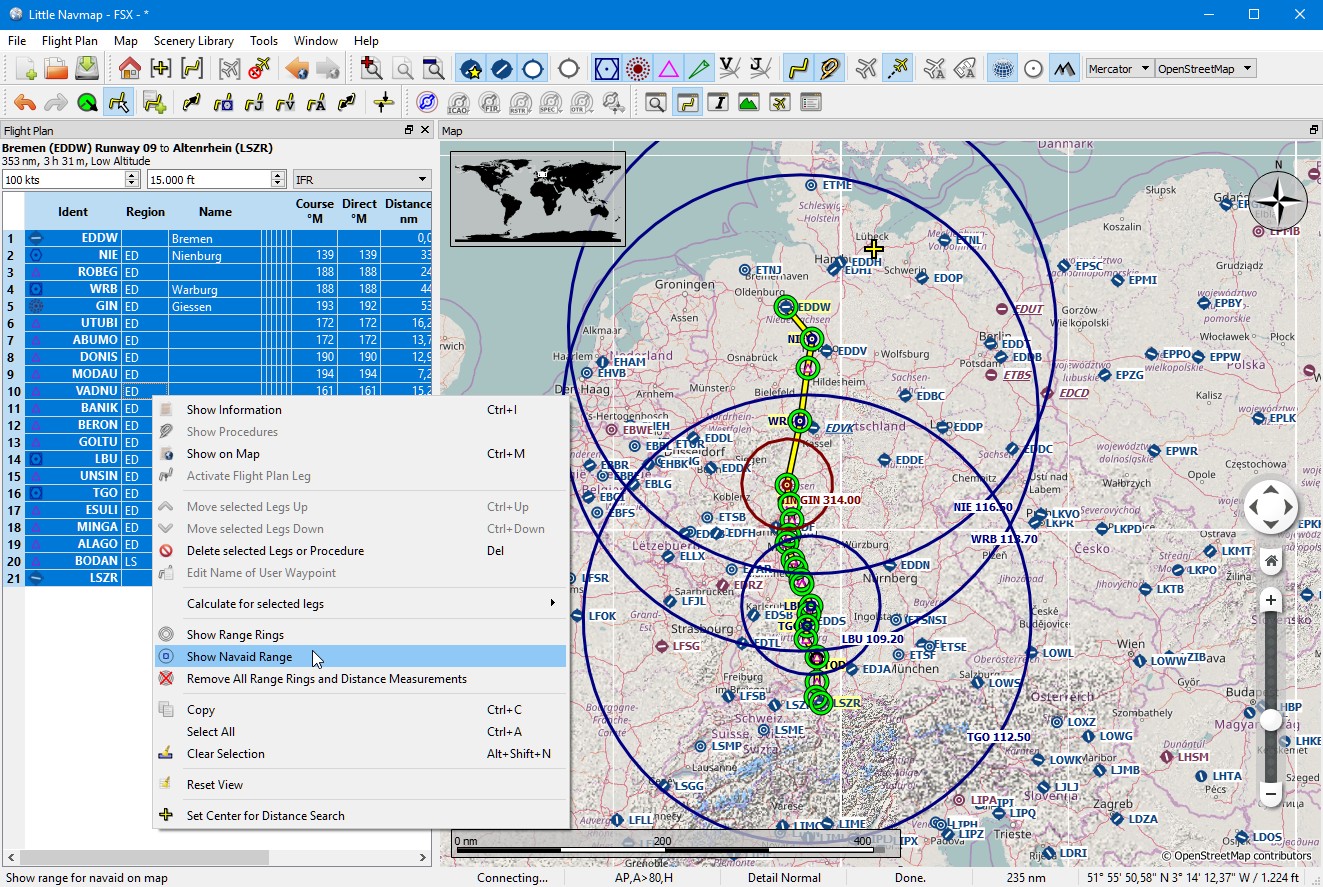Click the FIR airspace filter icon

click(489, 102)
